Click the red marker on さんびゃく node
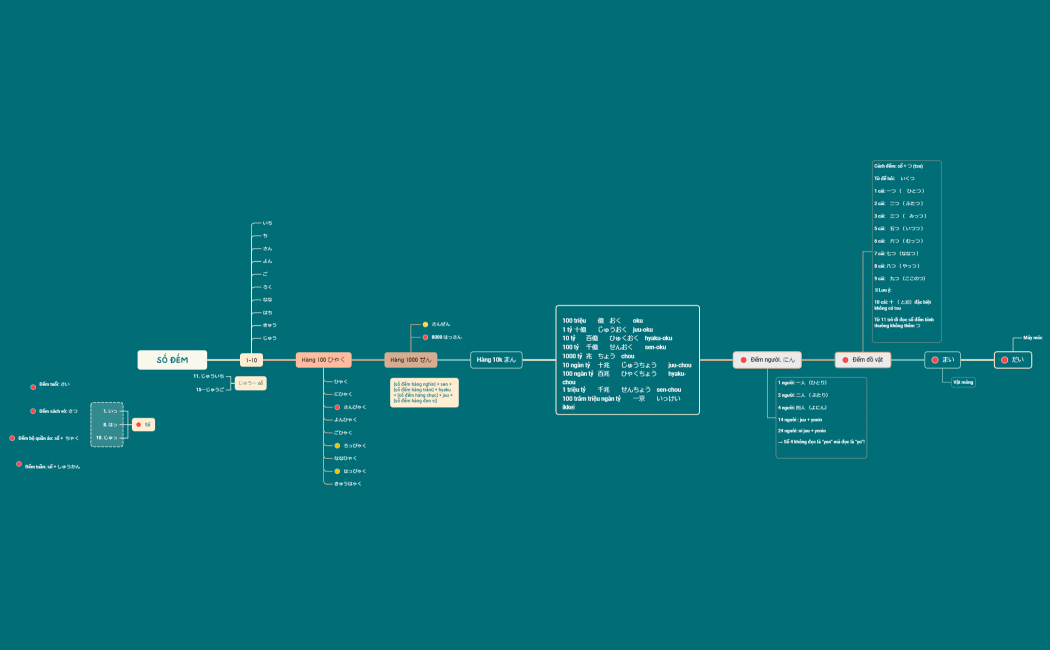 pos(338,407)
